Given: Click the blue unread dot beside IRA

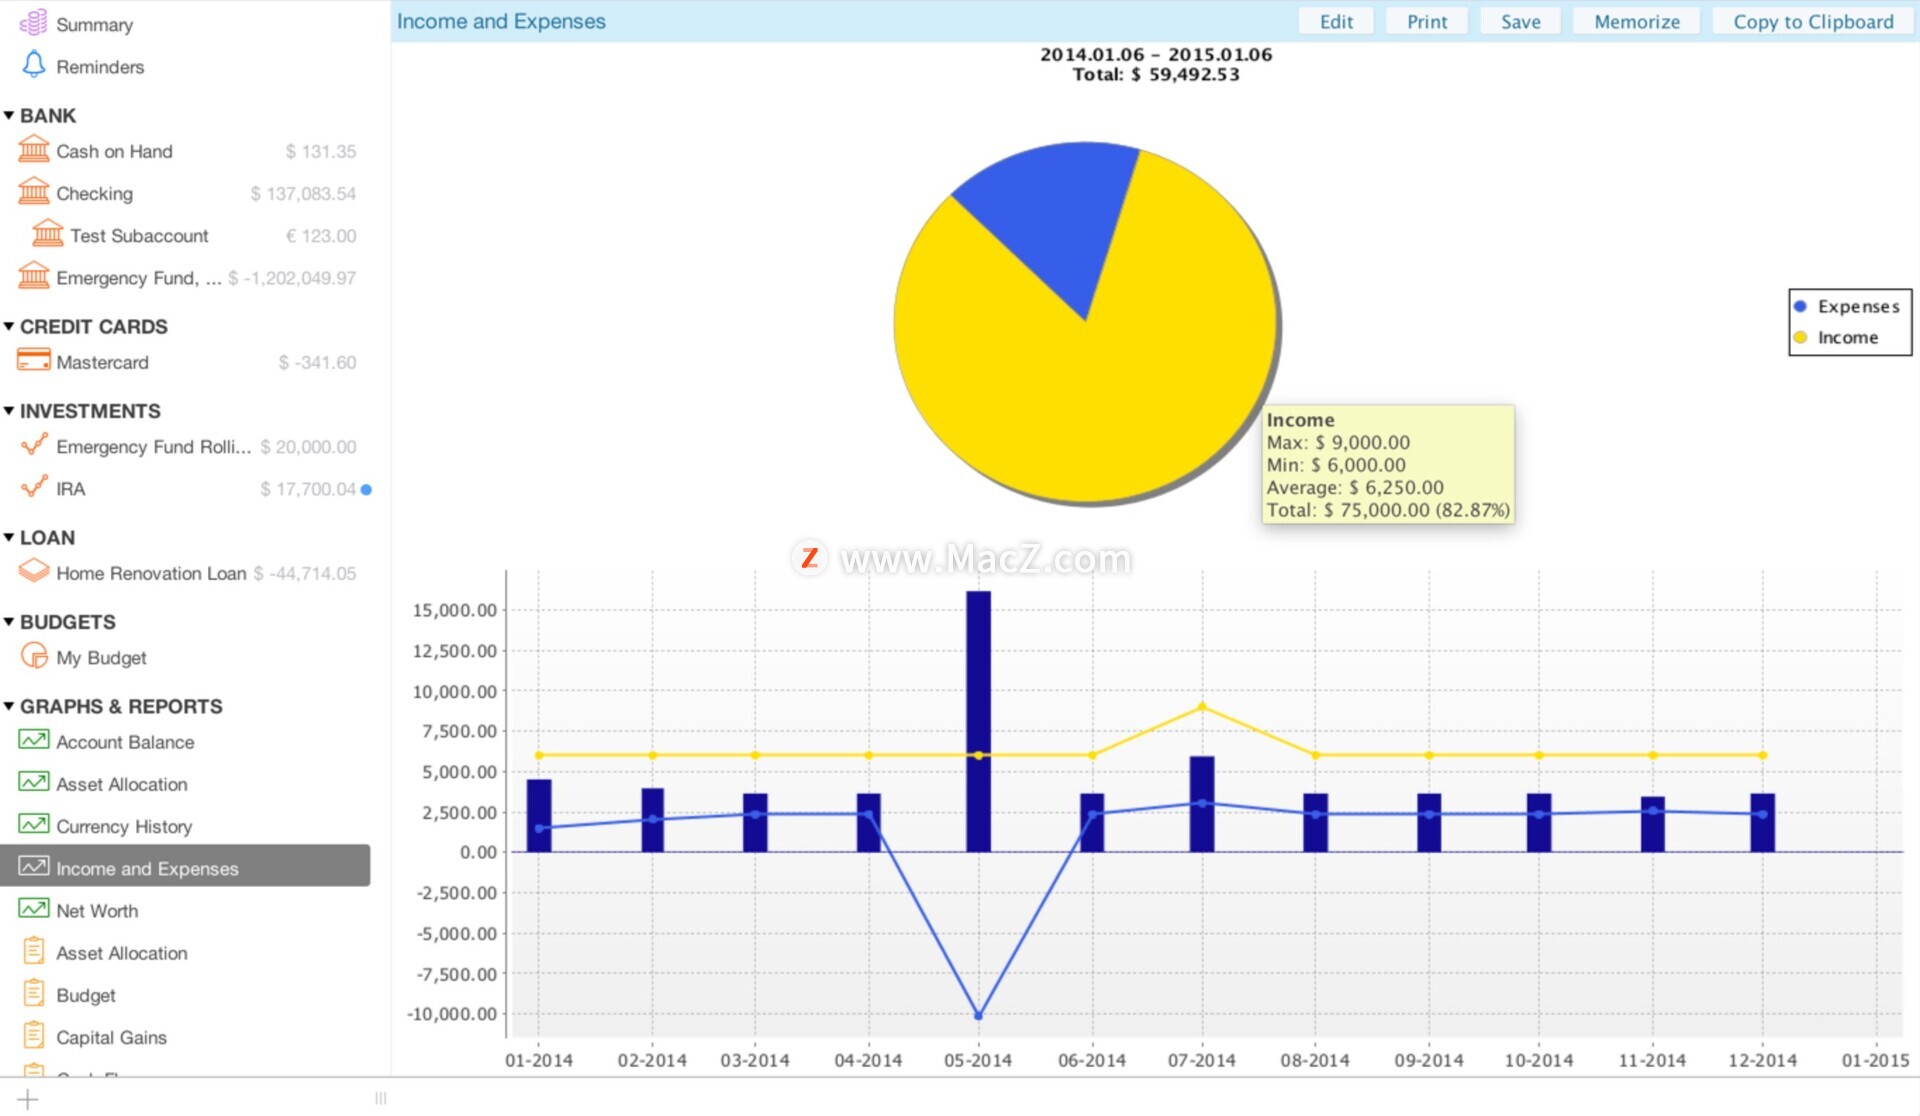Looking at the screenshot, I should (366, 489).
